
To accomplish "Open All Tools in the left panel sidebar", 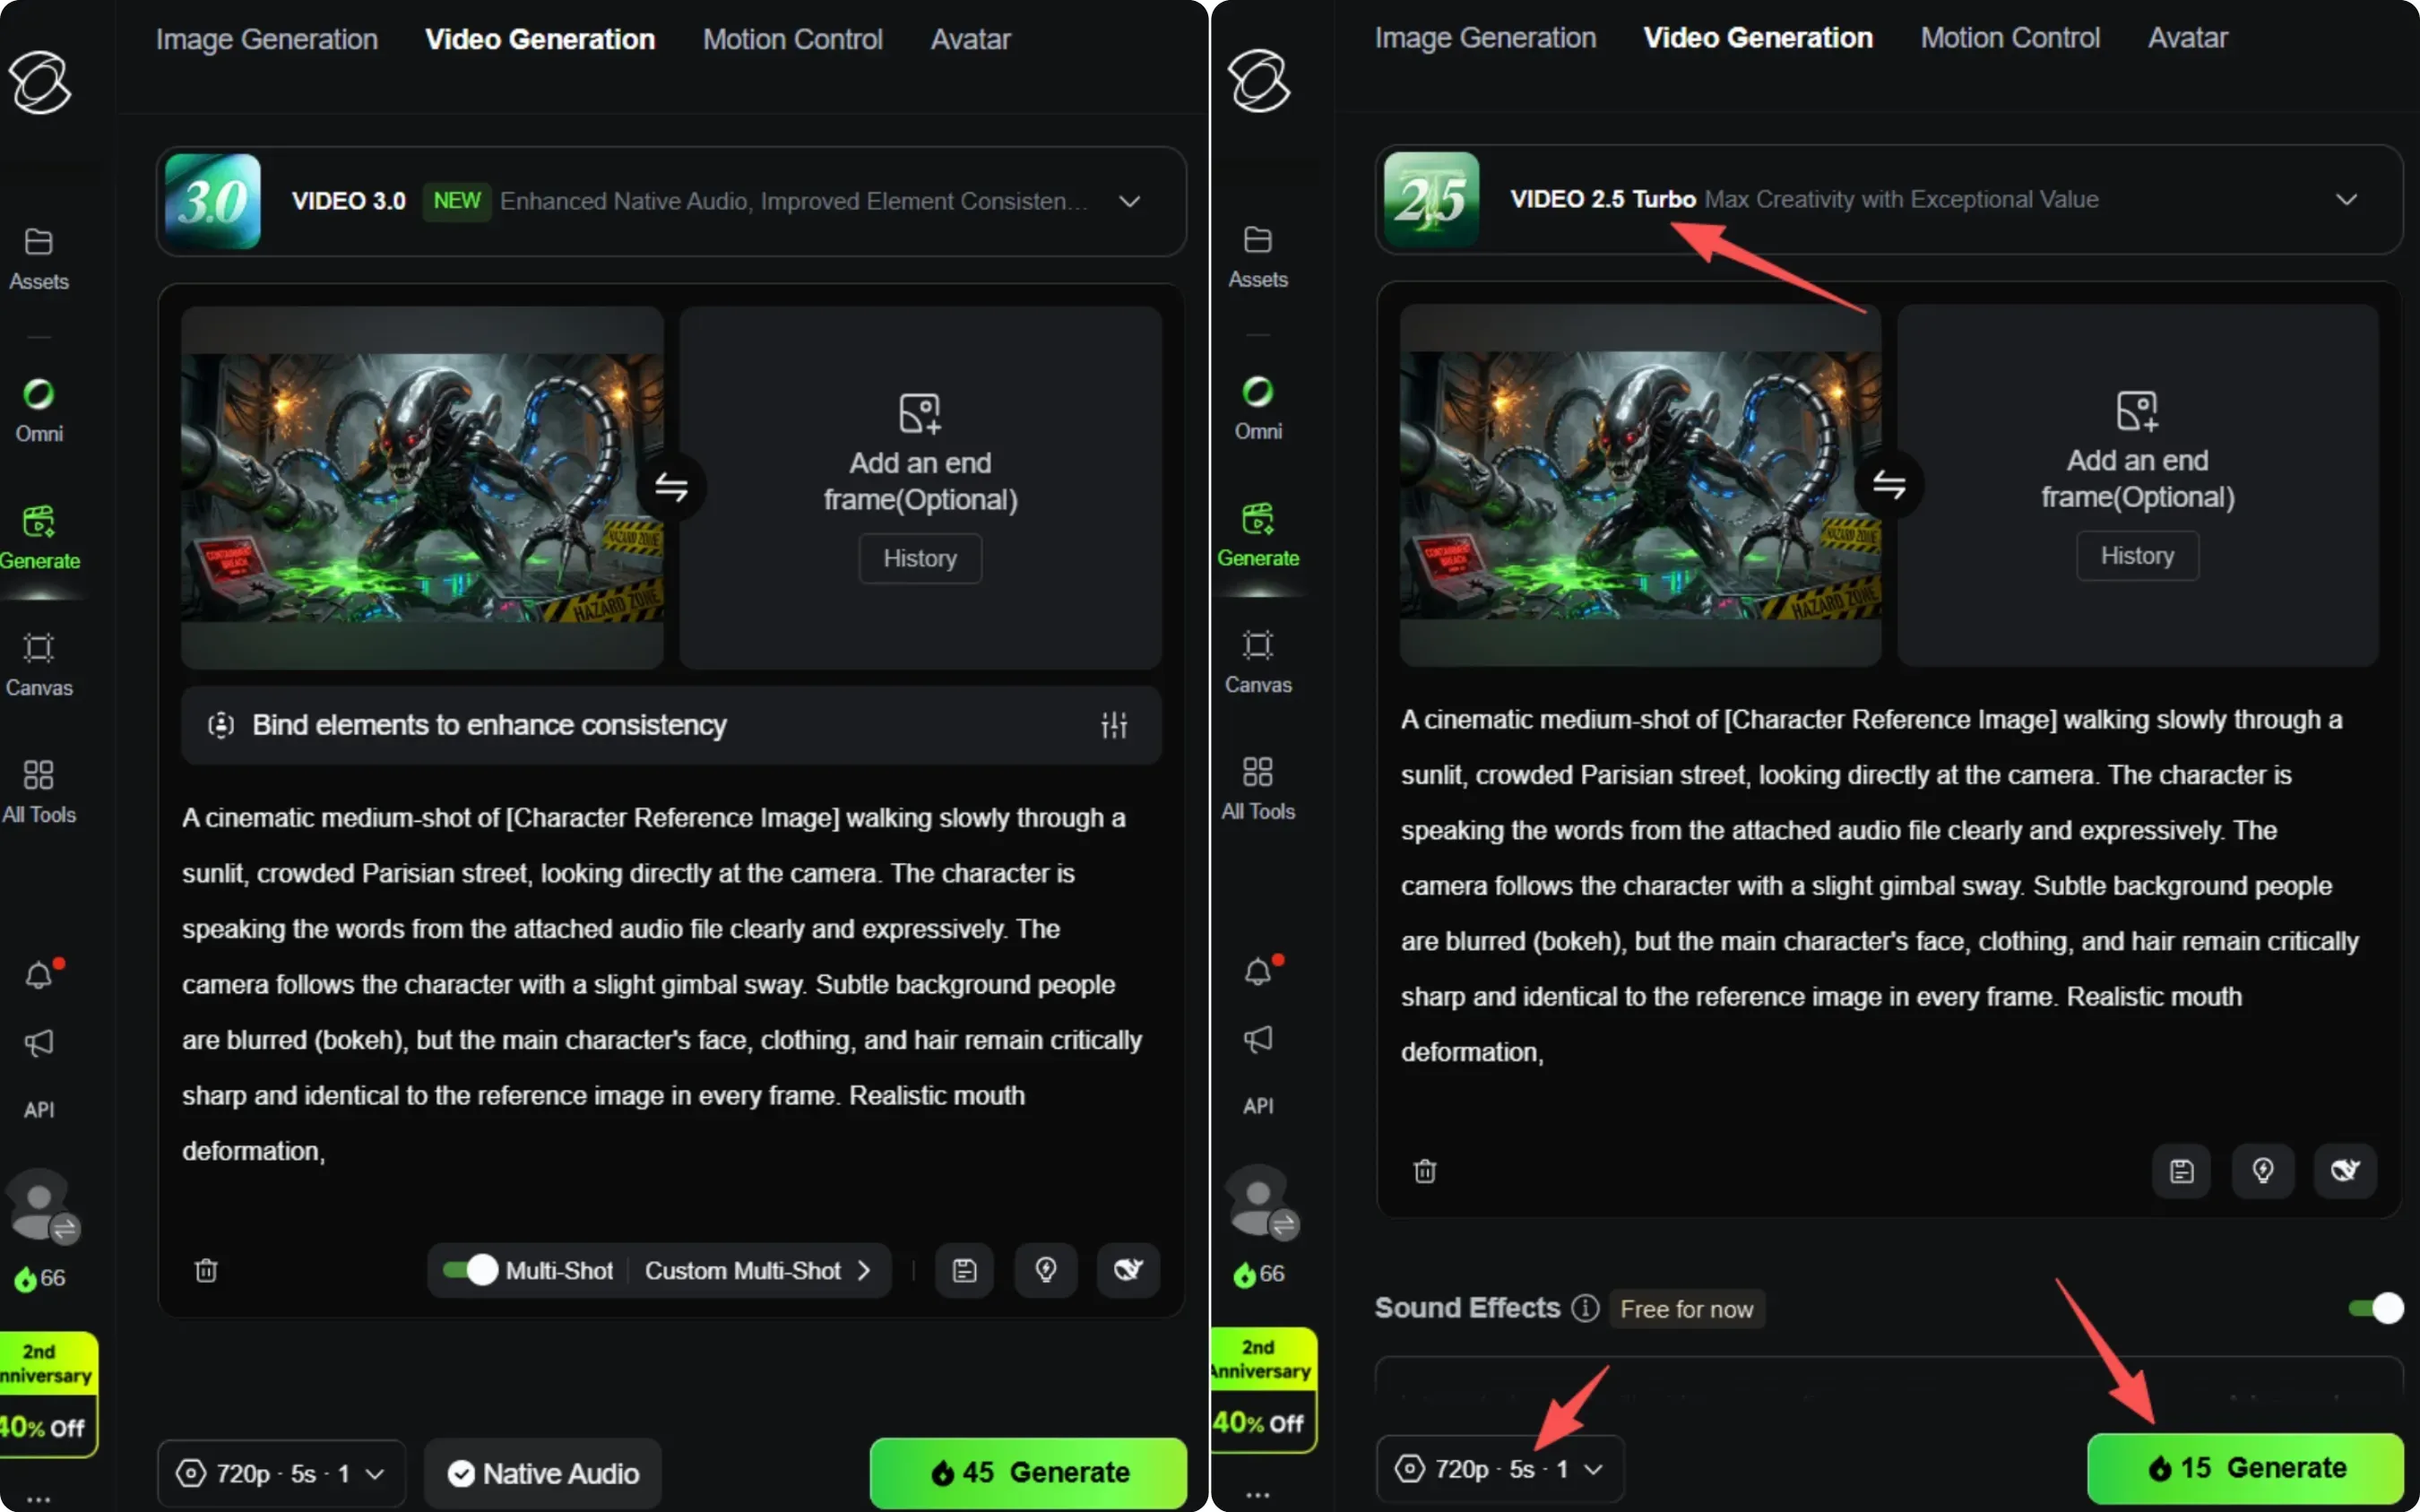I will click(39, 792).
